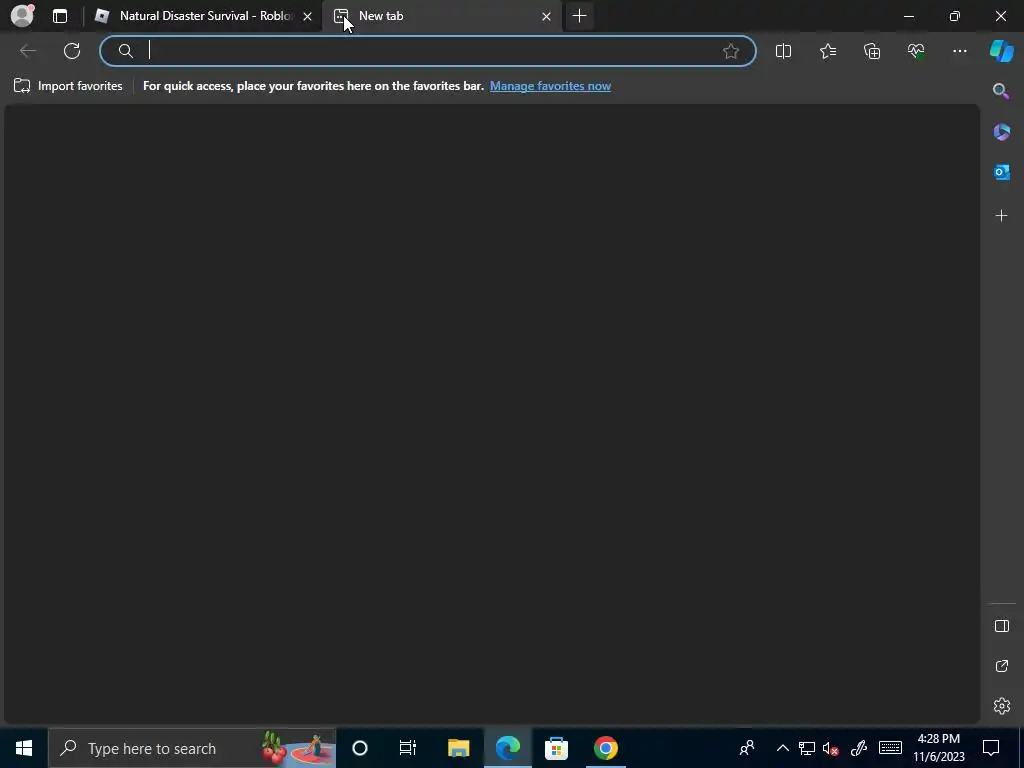Click the search icon in address bar
Screen dimensions: 1024x768
tap(125, 51)
